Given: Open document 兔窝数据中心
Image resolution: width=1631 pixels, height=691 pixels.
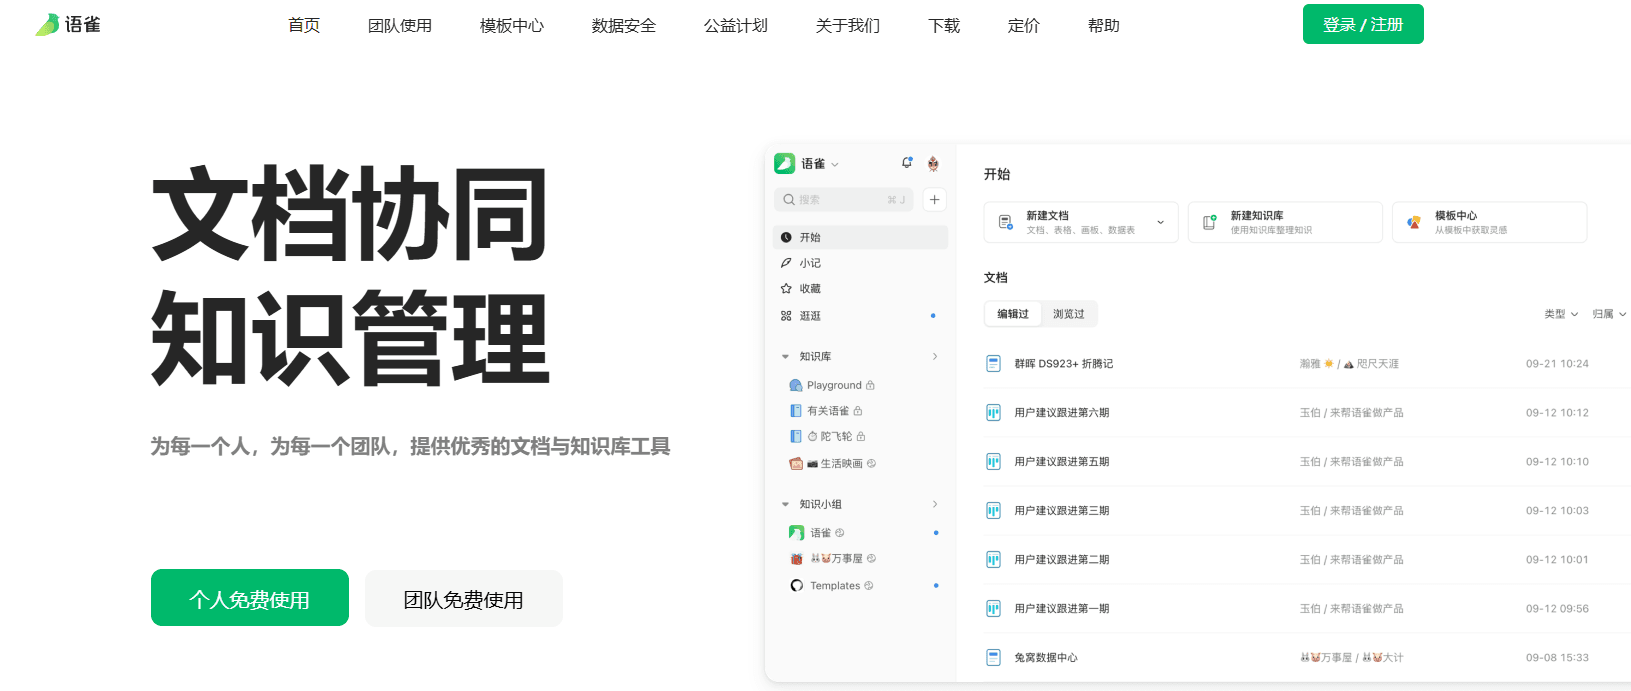Looking at the screenshot, I should tap(1046, 658).
